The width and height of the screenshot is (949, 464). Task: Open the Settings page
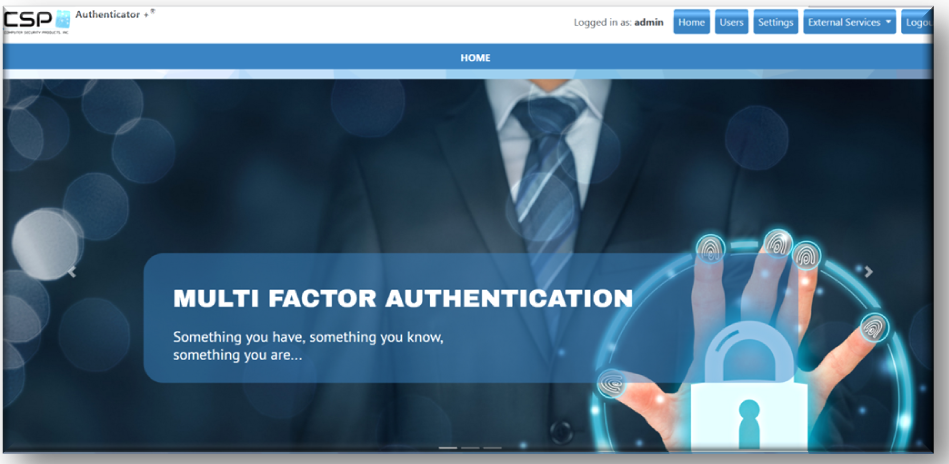pos(775,22)
